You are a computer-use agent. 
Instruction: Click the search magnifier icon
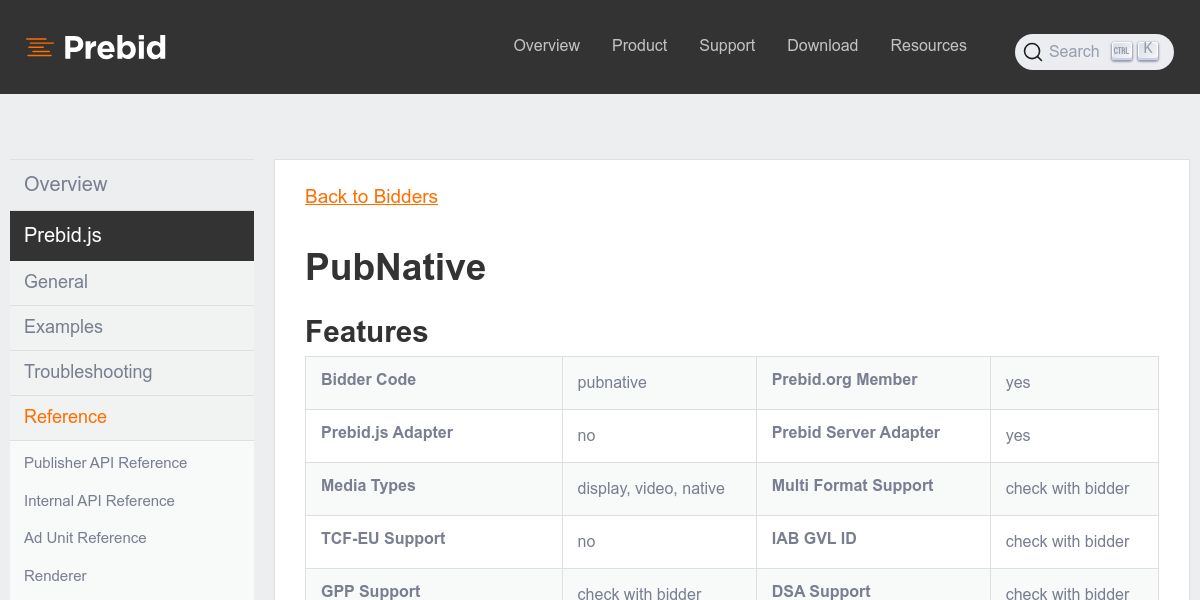tap(1033, 52)
